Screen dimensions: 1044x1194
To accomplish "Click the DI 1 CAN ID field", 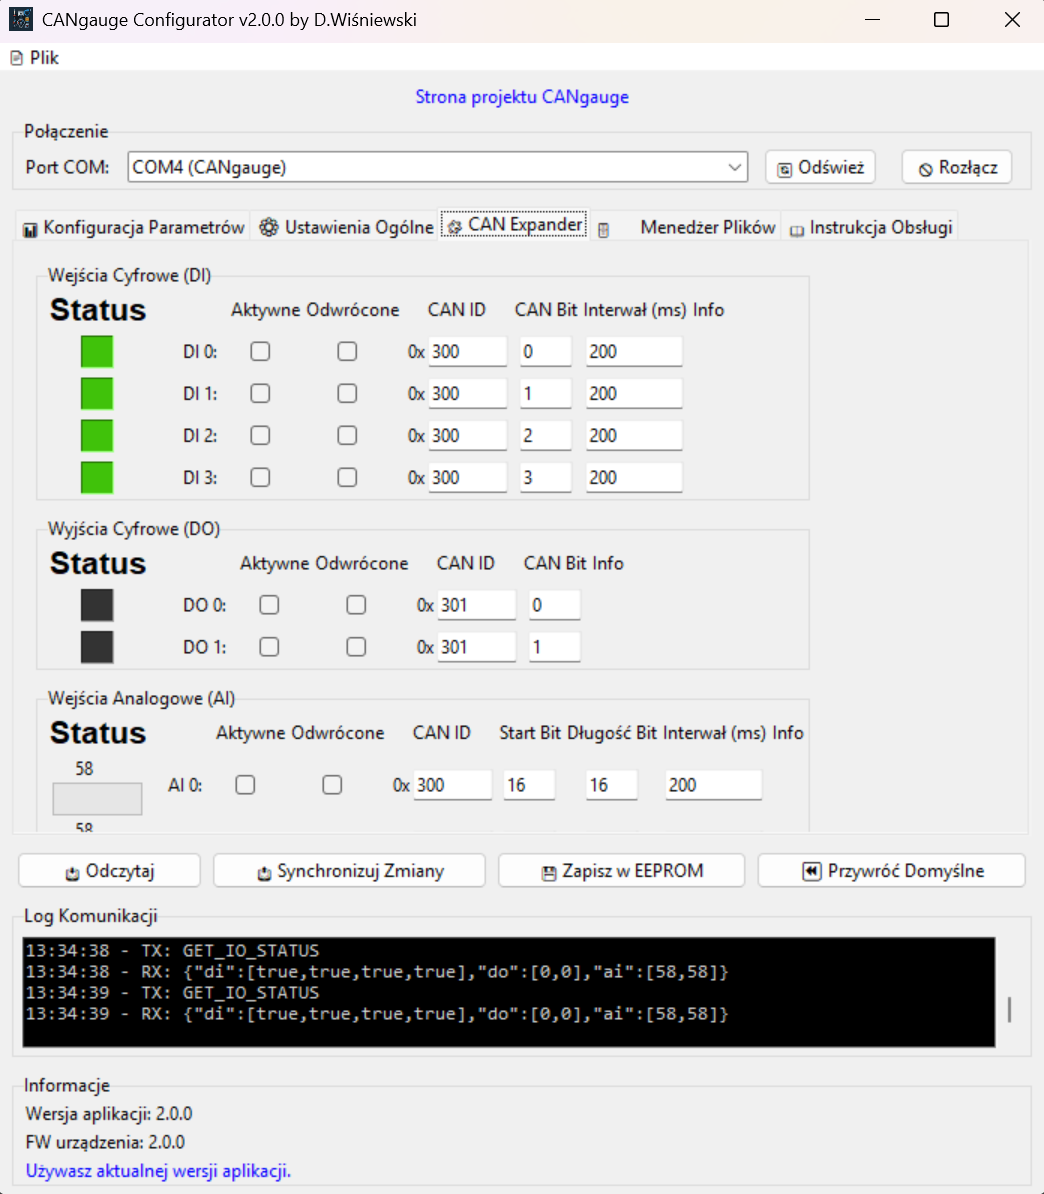I will [468, 394].
